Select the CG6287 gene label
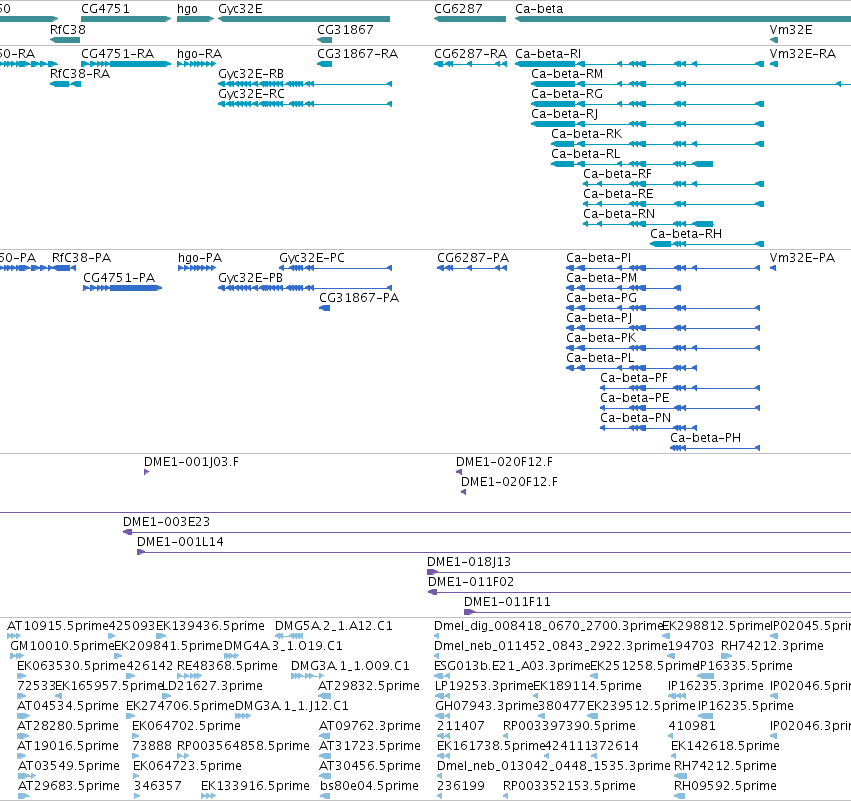 [x=458, y=9]
